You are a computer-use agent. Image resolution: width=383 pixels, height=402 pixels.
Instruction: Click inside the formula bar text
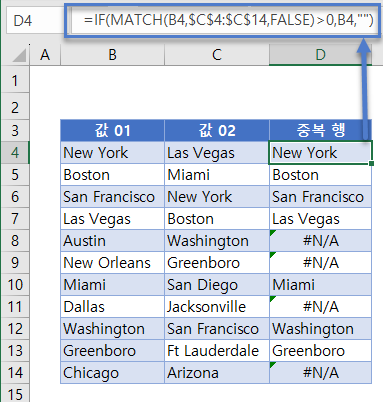point(229,20)
